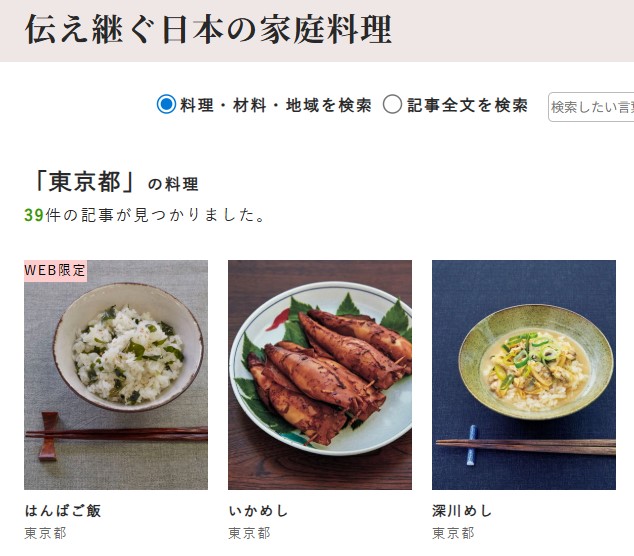Click the 伝え継ぐ日本の家庭料理 site title
634x556 pixels.
click(x=209, y=30)
